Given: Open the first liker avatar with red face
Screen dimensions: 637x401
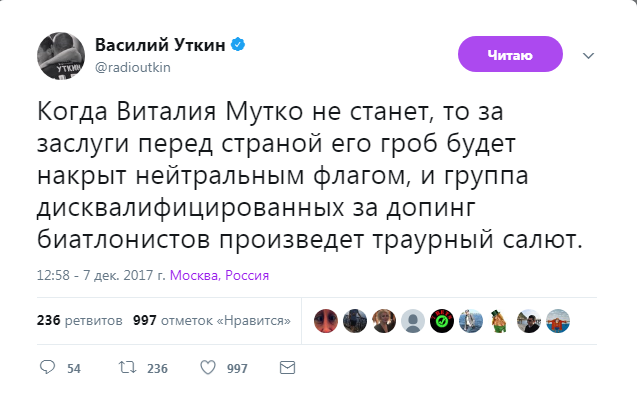Looking at the screenshot, I should (x=326, y=320).
